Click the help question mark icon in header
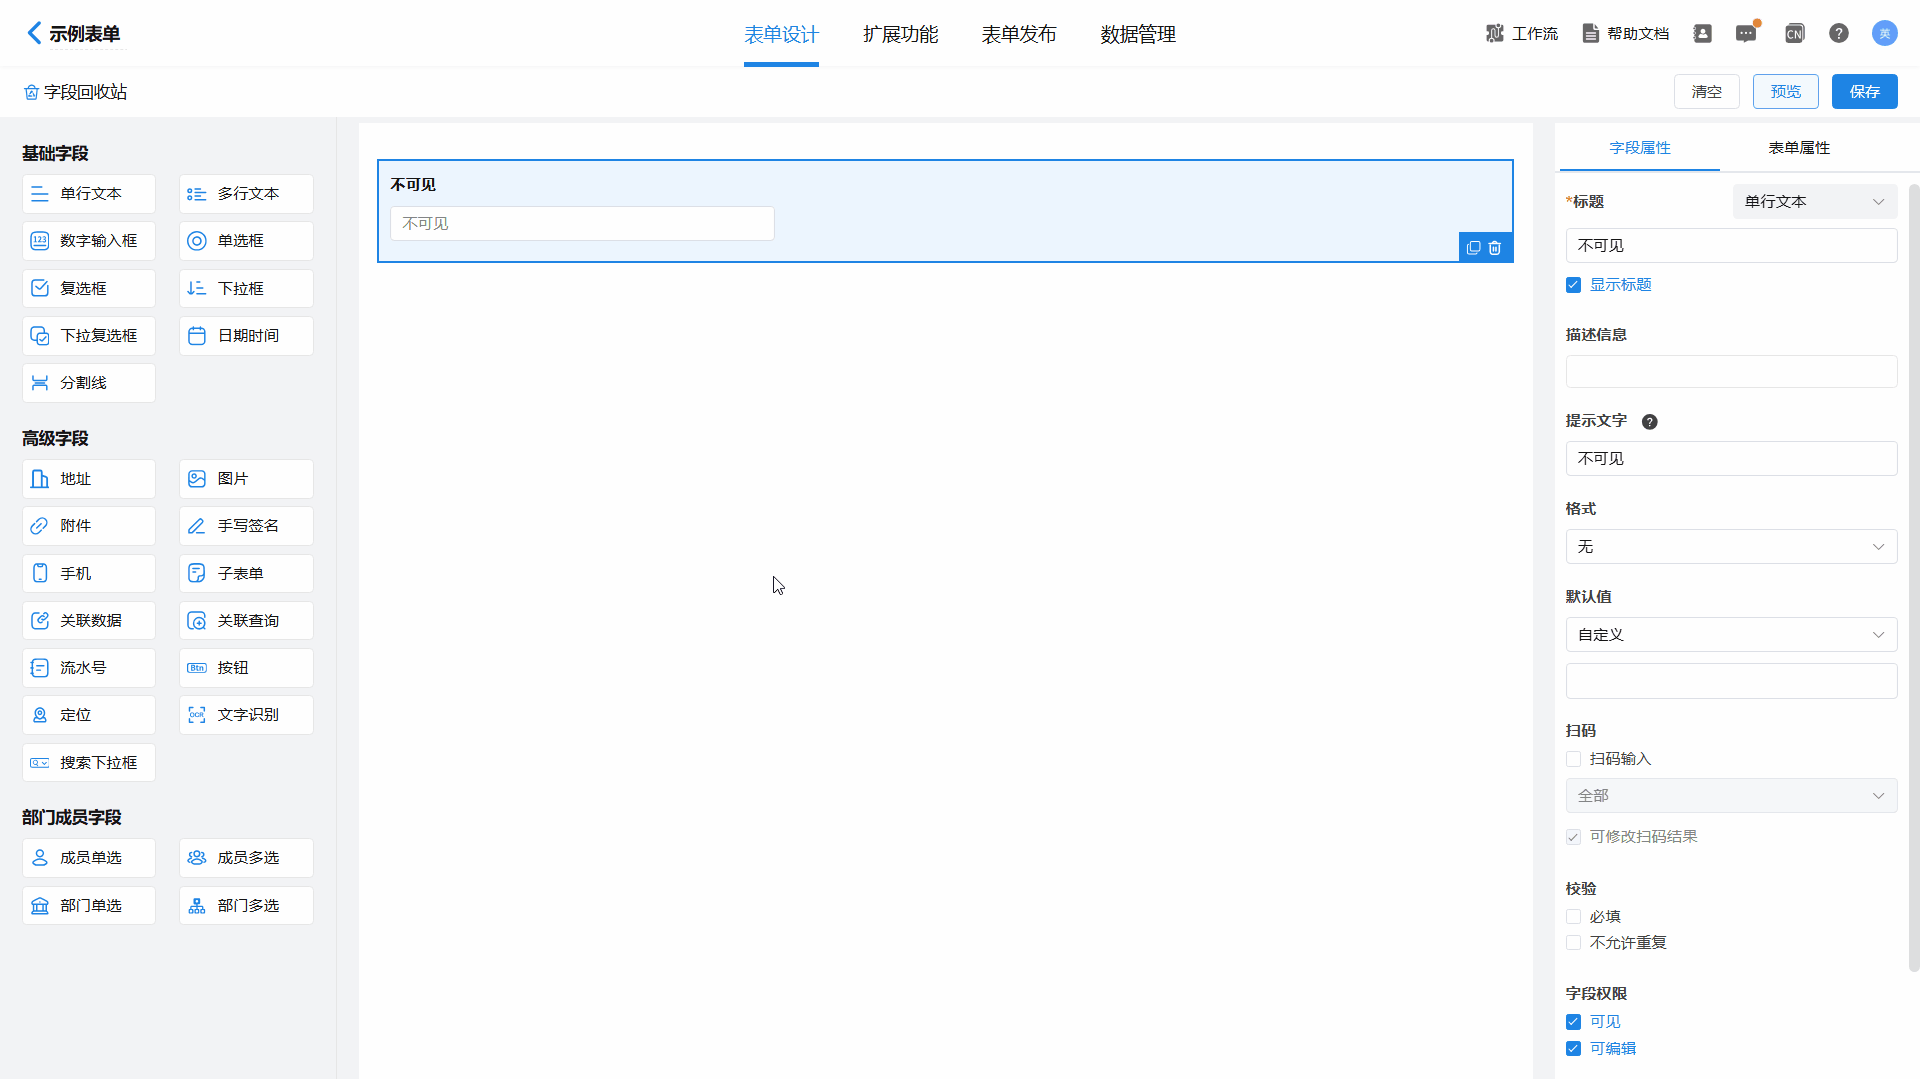1920x1079 pixels. [1839, 33]
